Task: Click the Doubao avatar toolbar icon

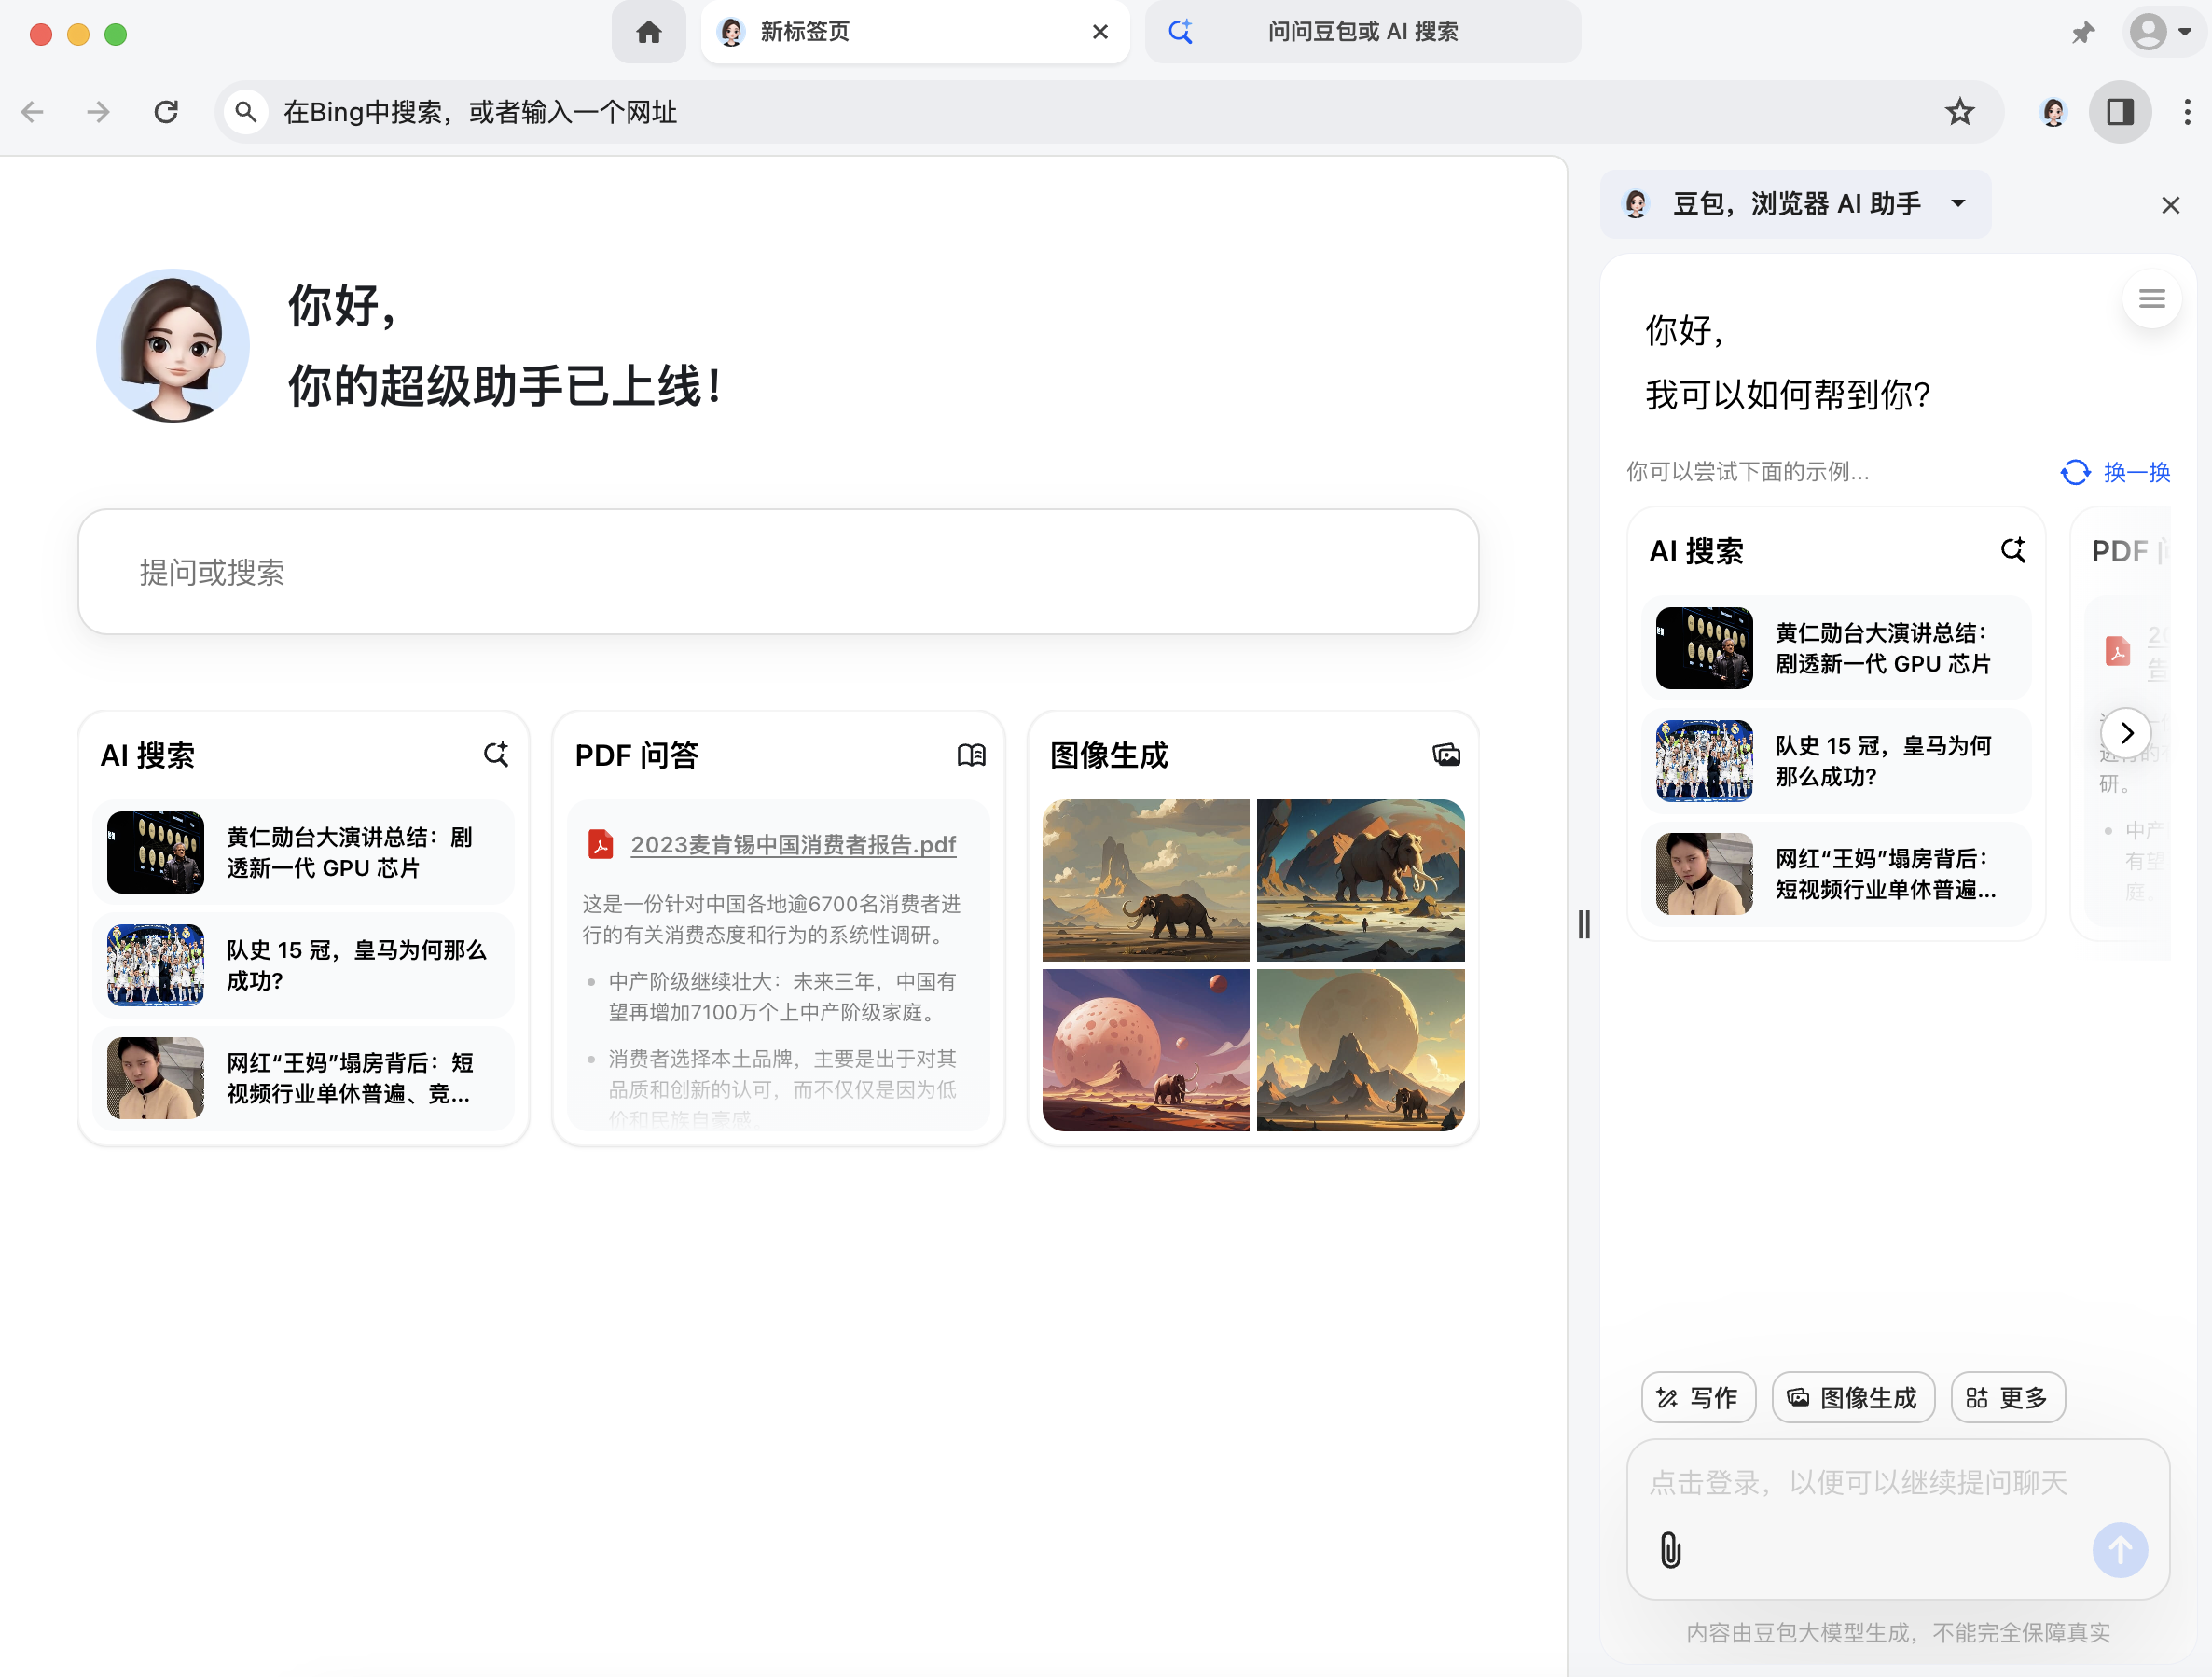Action: 2053,112
